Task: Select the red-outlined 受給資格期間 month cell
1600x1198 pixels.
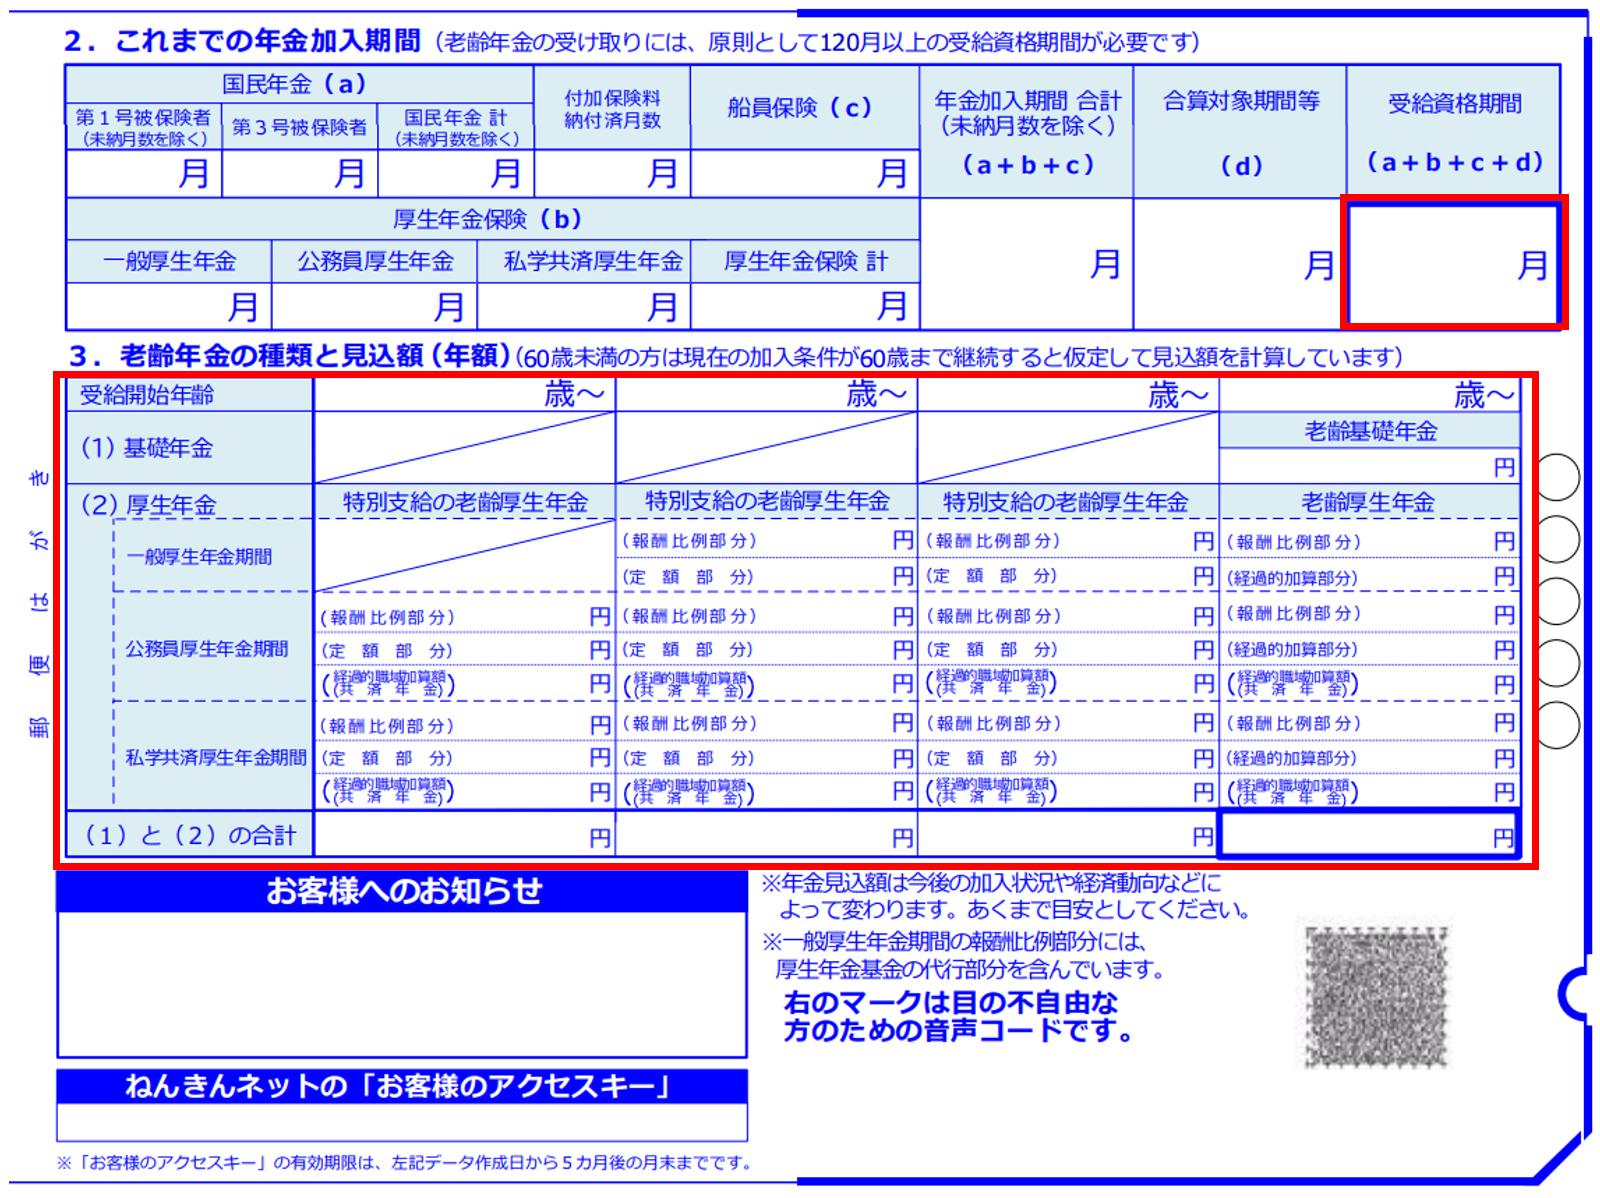Action: 1453,264
